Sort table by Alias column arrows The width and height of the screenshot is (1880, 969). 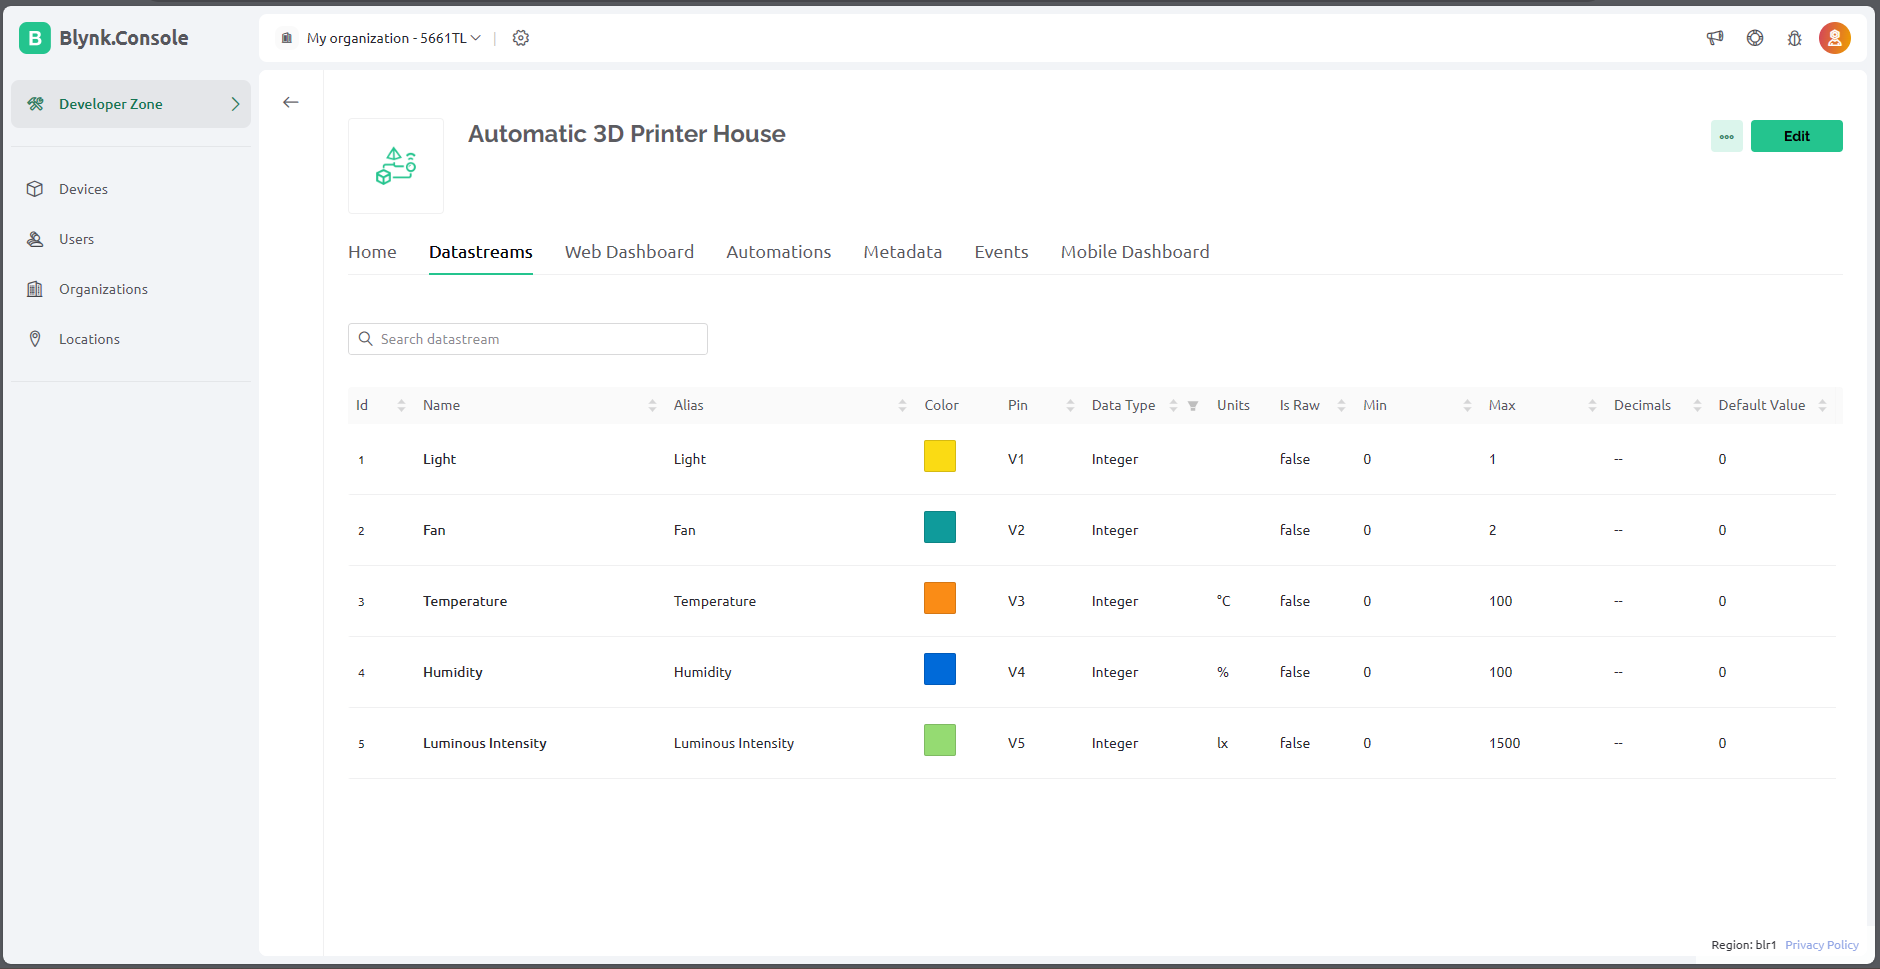tap(902, 405)
